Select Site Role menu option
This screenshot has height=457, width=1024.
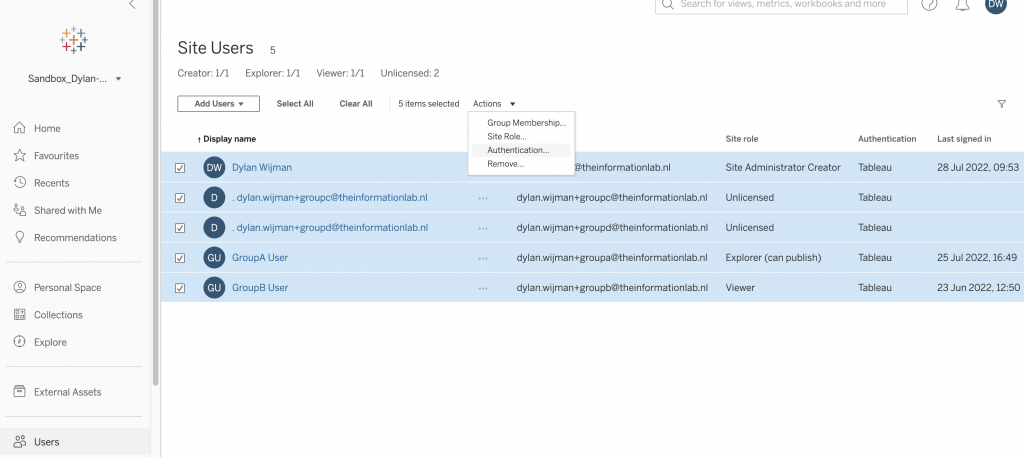[x=507, y=136]
